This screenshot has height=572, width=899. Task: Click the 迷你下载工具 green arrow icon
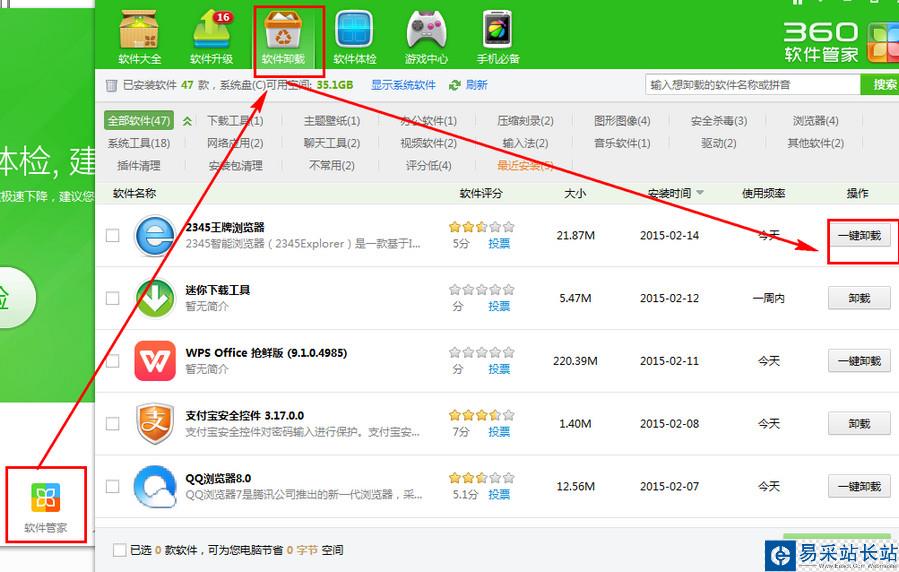pos(155,298)
